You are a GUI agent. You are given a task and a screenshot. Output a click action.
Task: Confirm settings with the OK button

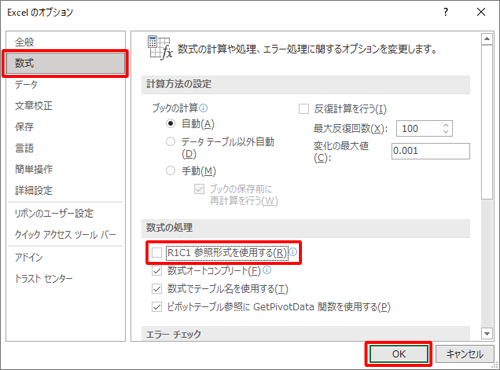(399, 354)
